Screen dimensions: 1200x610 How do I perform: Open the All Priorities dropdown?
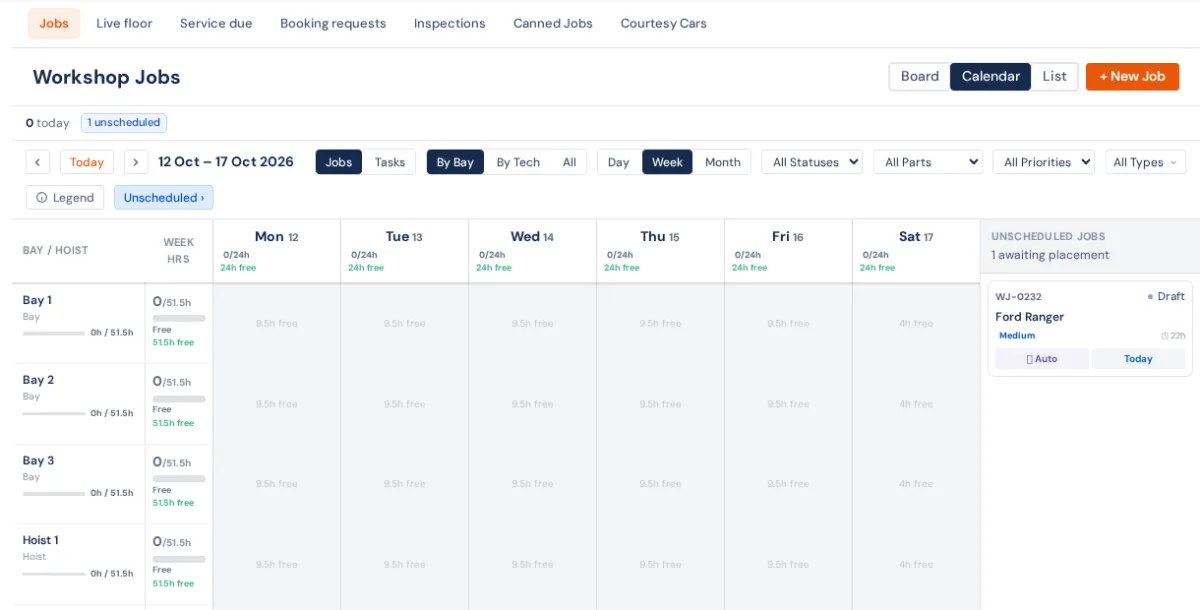pos(1043,162)
